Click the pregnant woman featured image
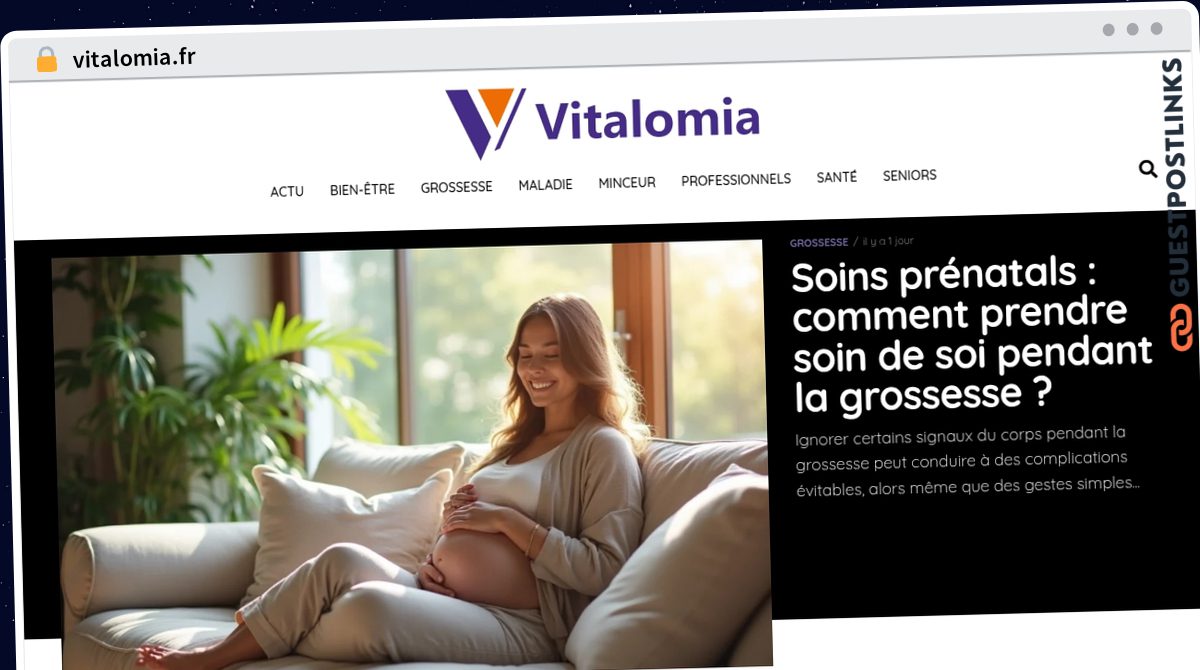Screen dimensions: 1200x670 pos(410,453)
